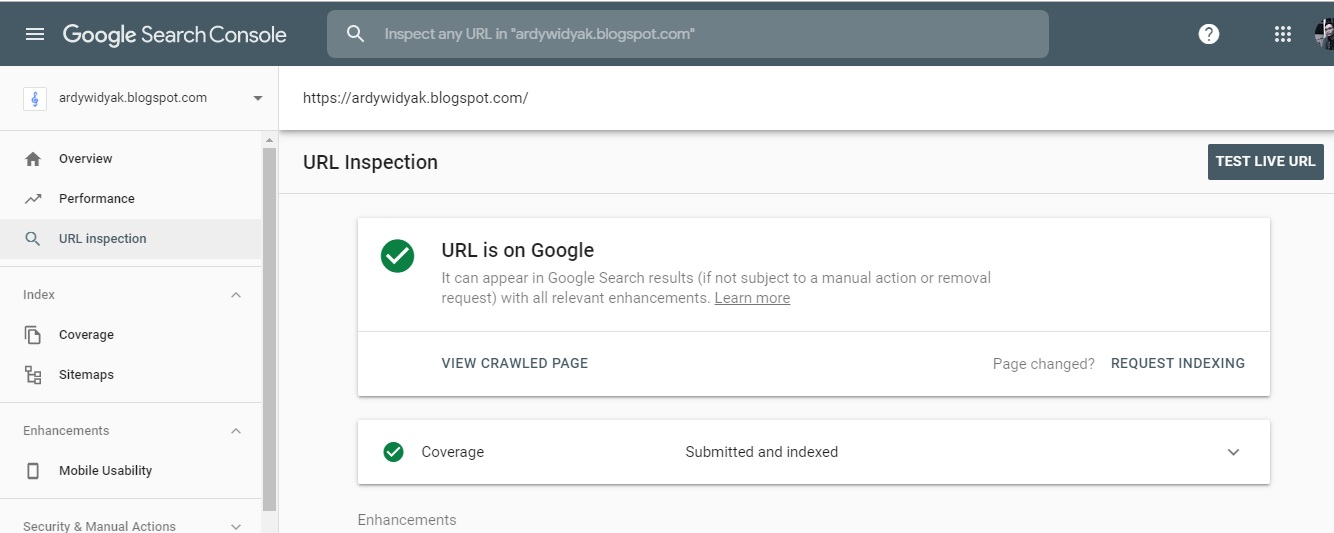
Task: Click the Sitemaps tree icon
Action: tap(33, 375)
